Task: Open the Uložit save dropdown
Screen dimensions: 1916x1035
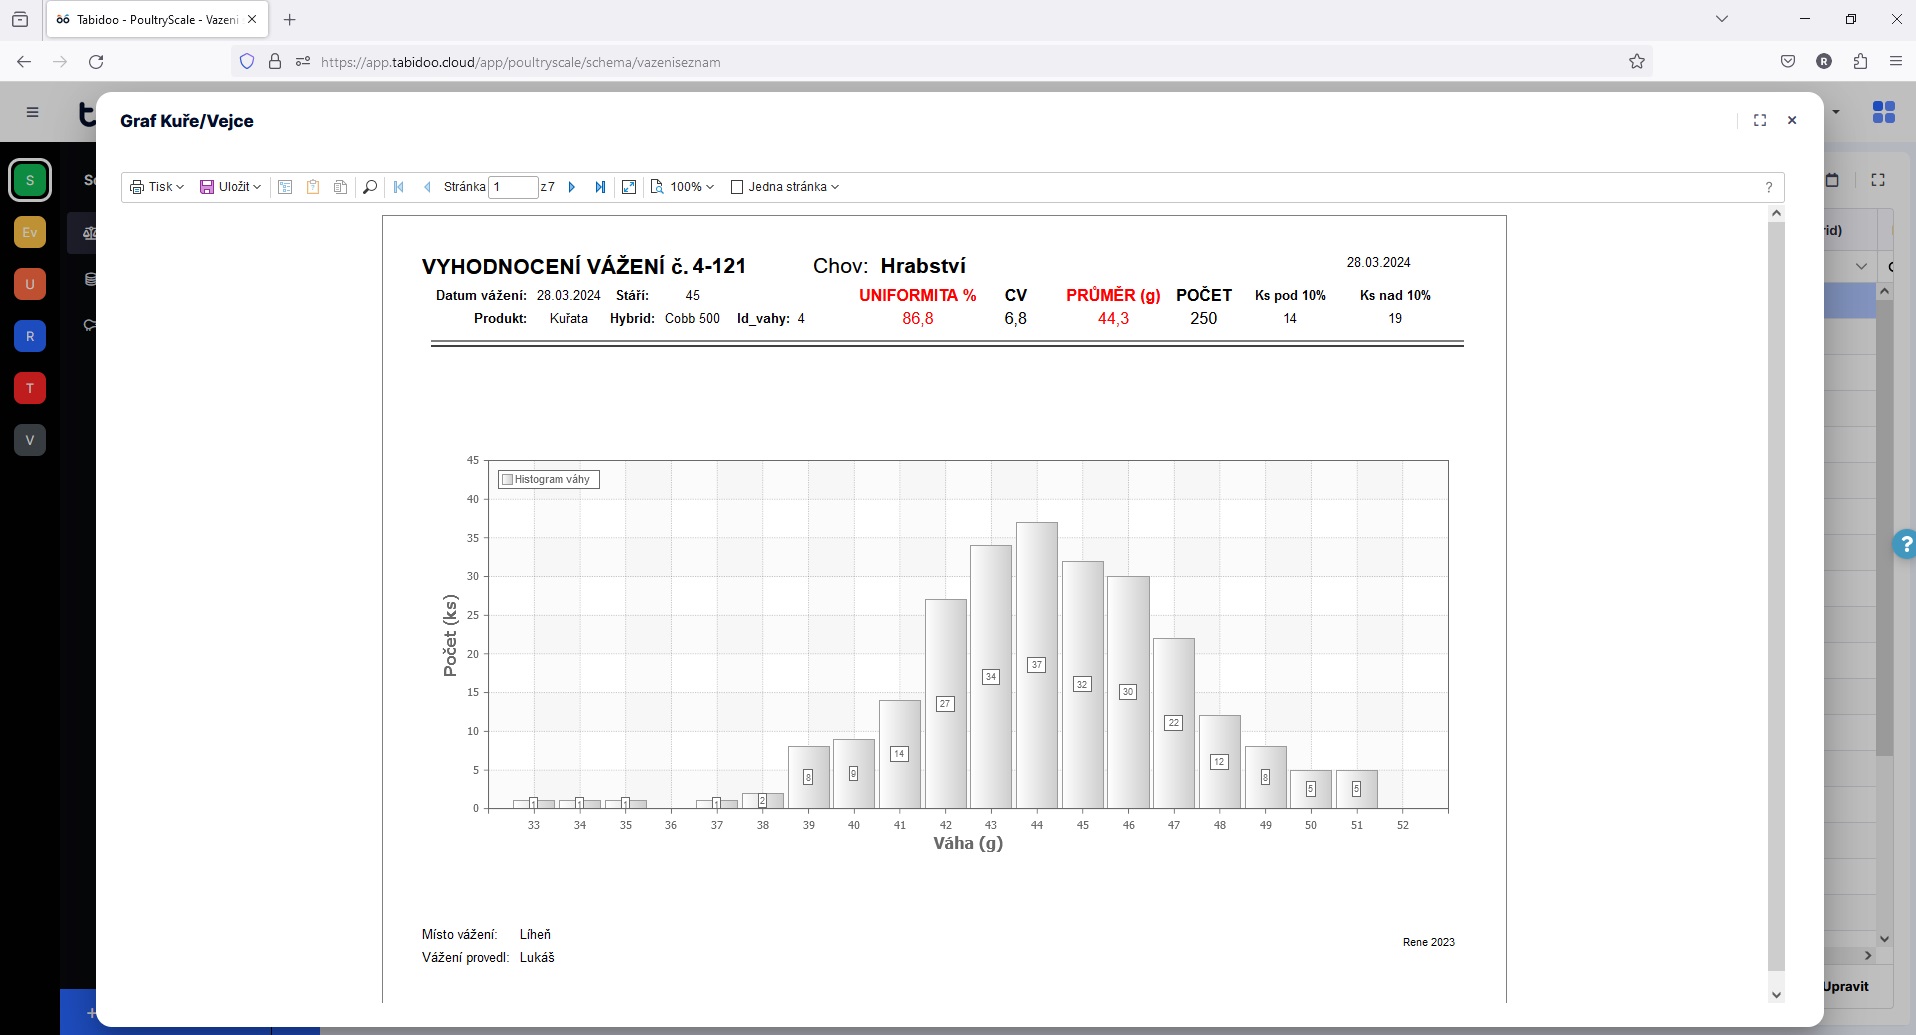Action: coord(230,187)
